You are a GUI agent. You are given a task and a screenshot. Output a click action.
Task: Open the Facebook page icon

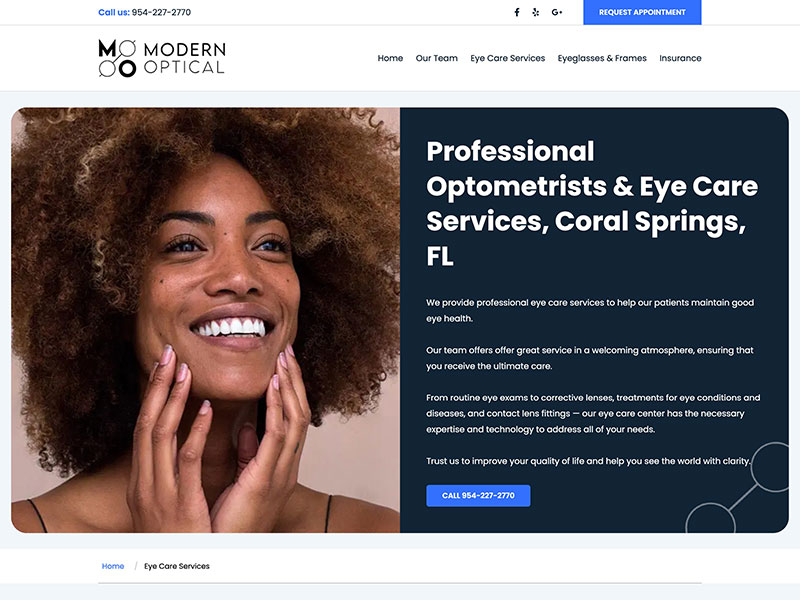517,12
